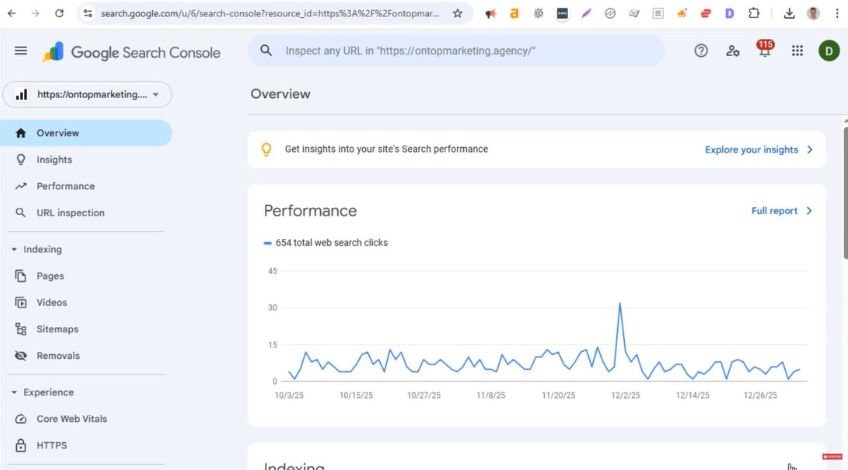Image resolution: width=848 pixels, height=470 pixels.
Task: Select URL inspection in sidebar
Action: click(x=70, y=213)
